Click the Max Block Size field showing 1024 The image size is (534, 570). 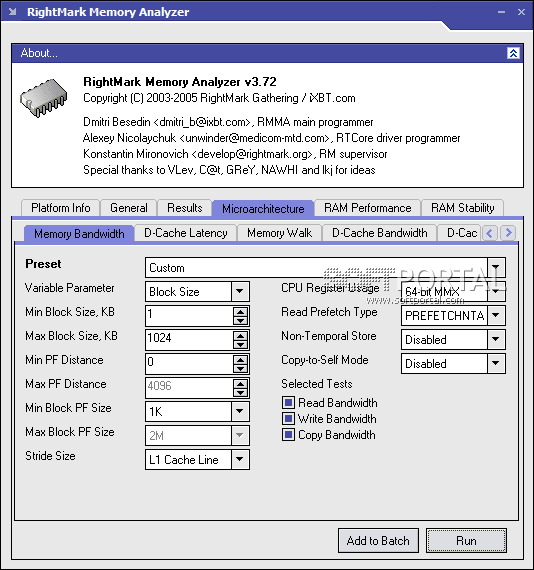(189, 339)
